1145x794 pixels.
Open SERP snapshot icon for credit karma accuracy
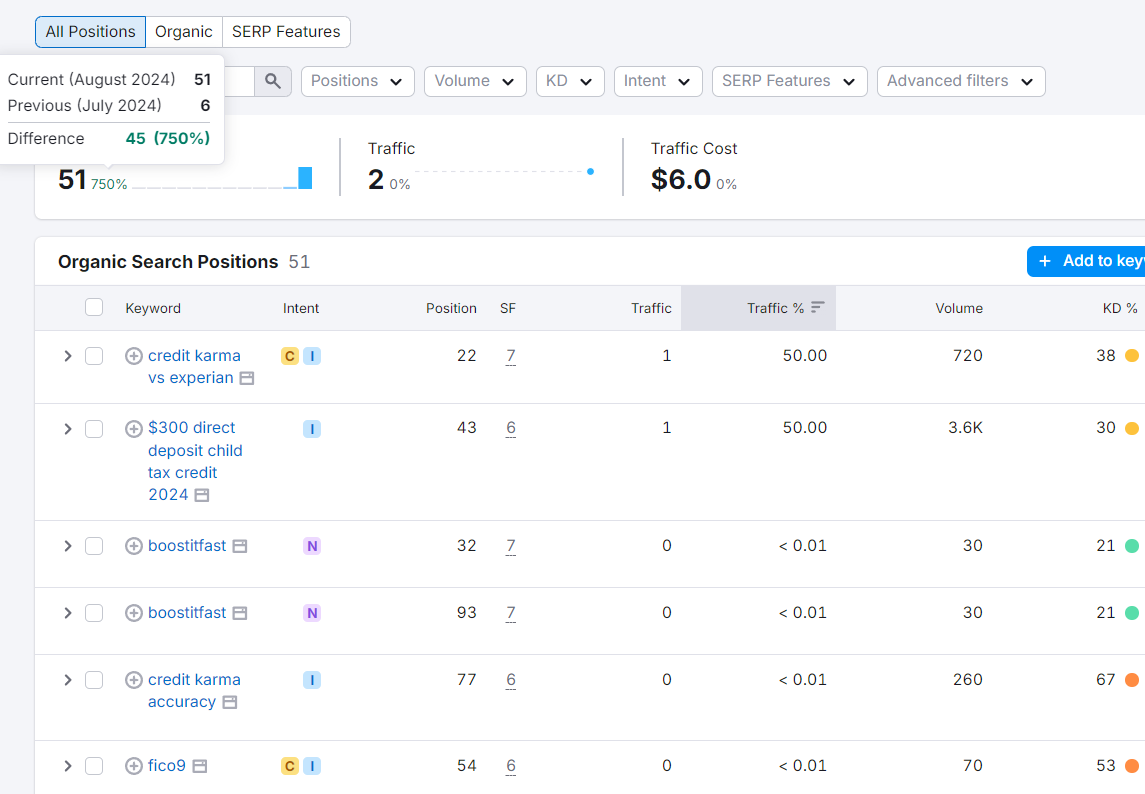[x=230, y=702]
